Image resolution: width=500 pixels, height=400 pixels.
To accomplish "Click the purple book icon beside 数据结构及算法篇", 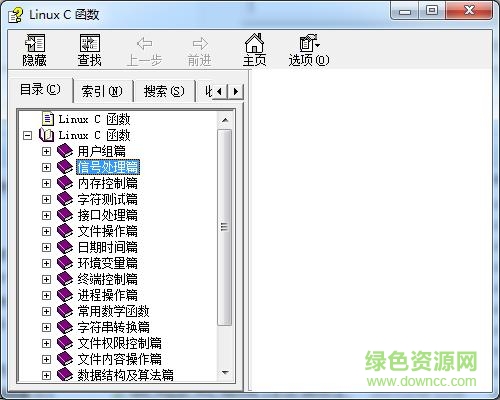I will click(65, 375).
